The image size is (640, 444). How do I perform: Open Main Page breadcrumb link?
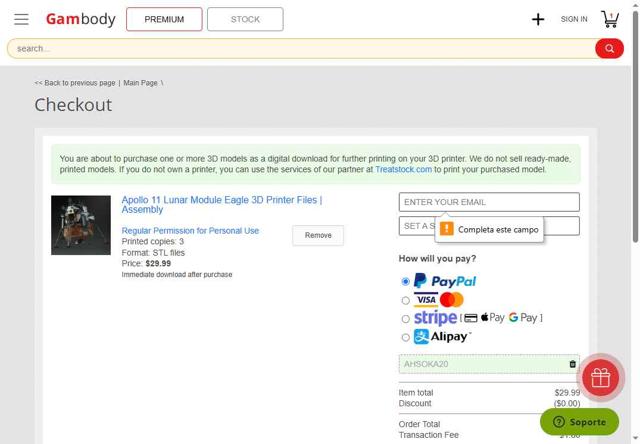point(140,83)
